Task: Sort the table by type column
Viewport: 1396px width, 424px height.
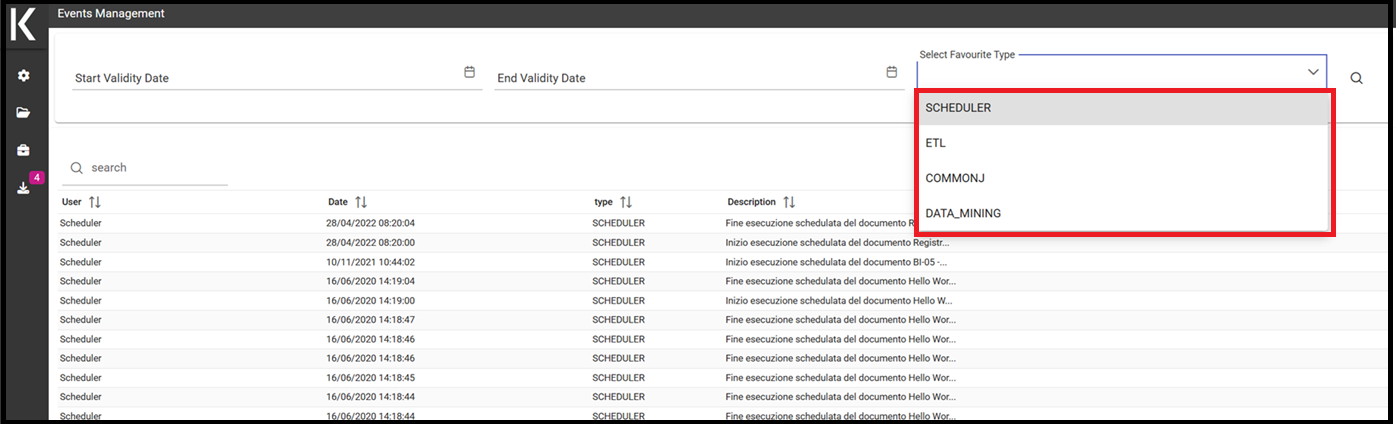Action: click(626, 202)
